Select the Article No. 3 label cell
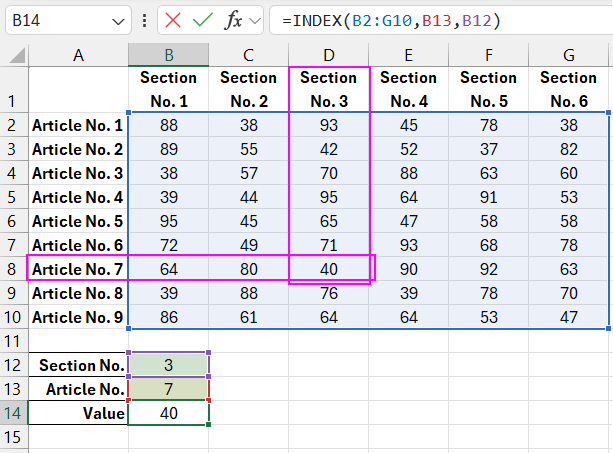This screenshot has width=613, height=453. [x=78, y=173]
